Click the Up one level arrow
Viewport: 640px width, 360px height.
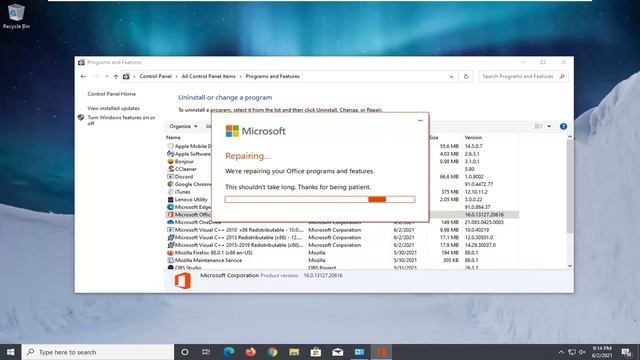[116, 76]
